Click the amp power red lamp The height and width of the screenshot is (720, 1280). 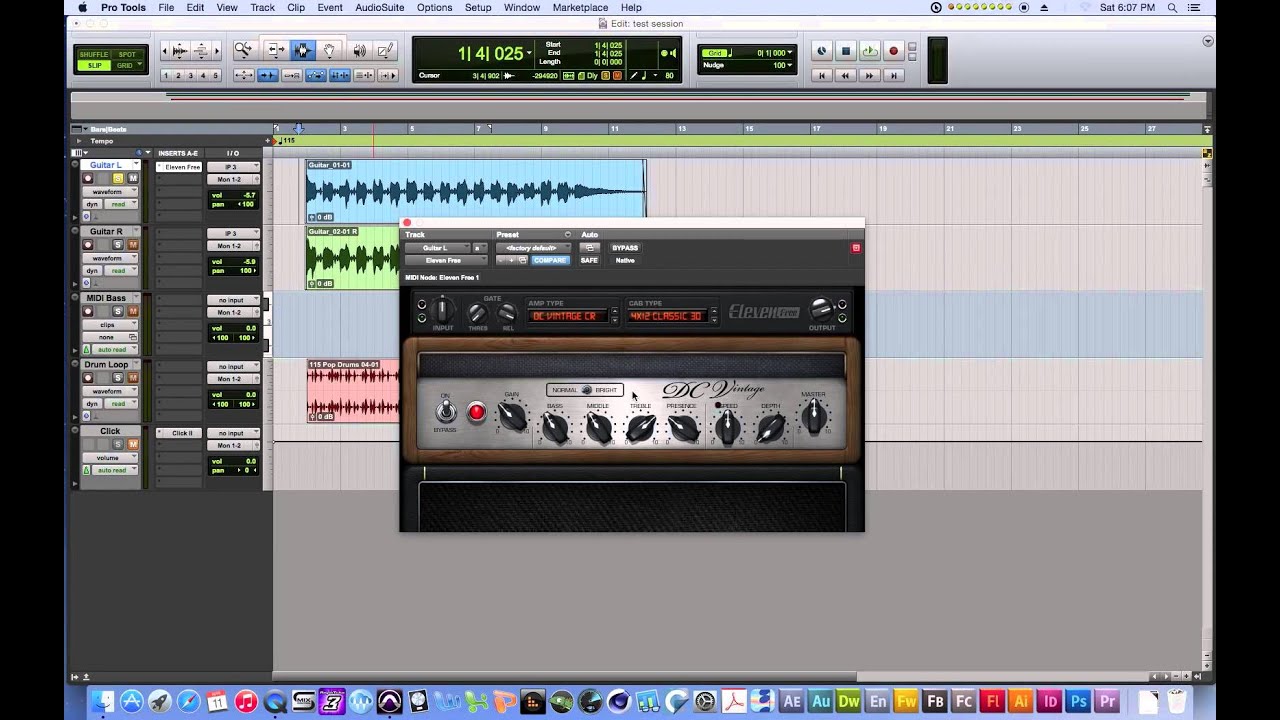pos(477,412)
